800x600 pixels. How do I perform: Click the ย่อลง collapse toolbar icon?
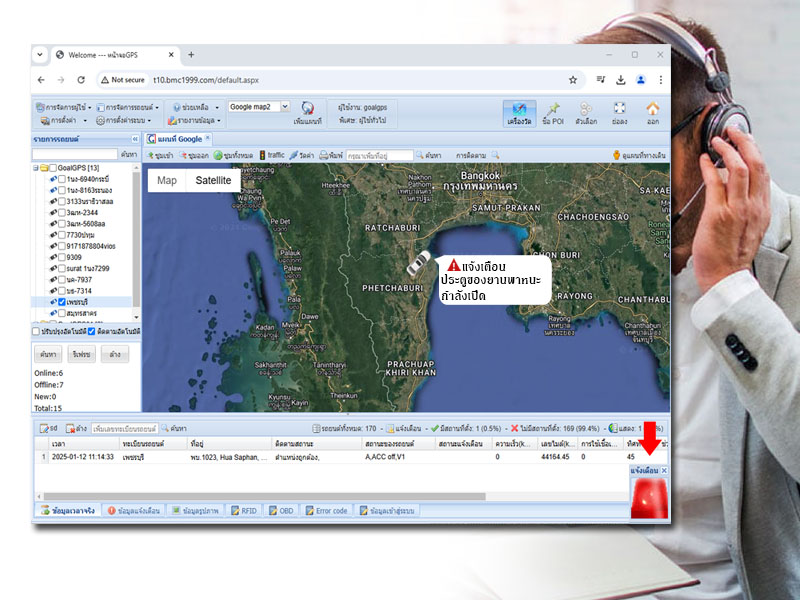619,113
